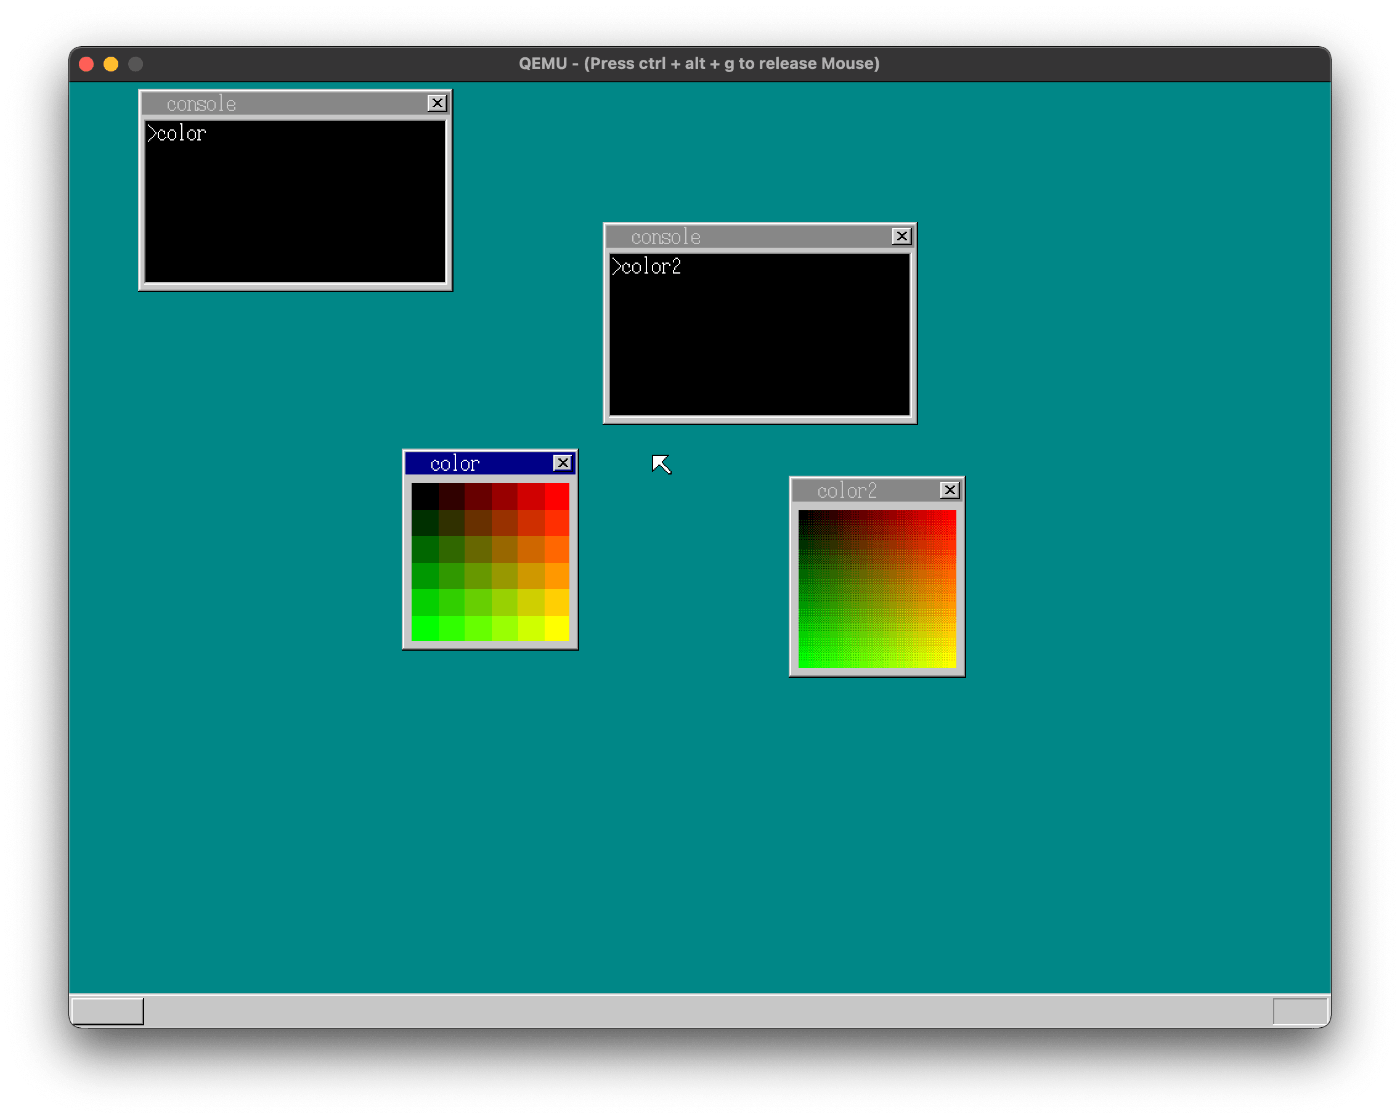Close the color window
The image size is (1400, 1119).
[563, 463]
